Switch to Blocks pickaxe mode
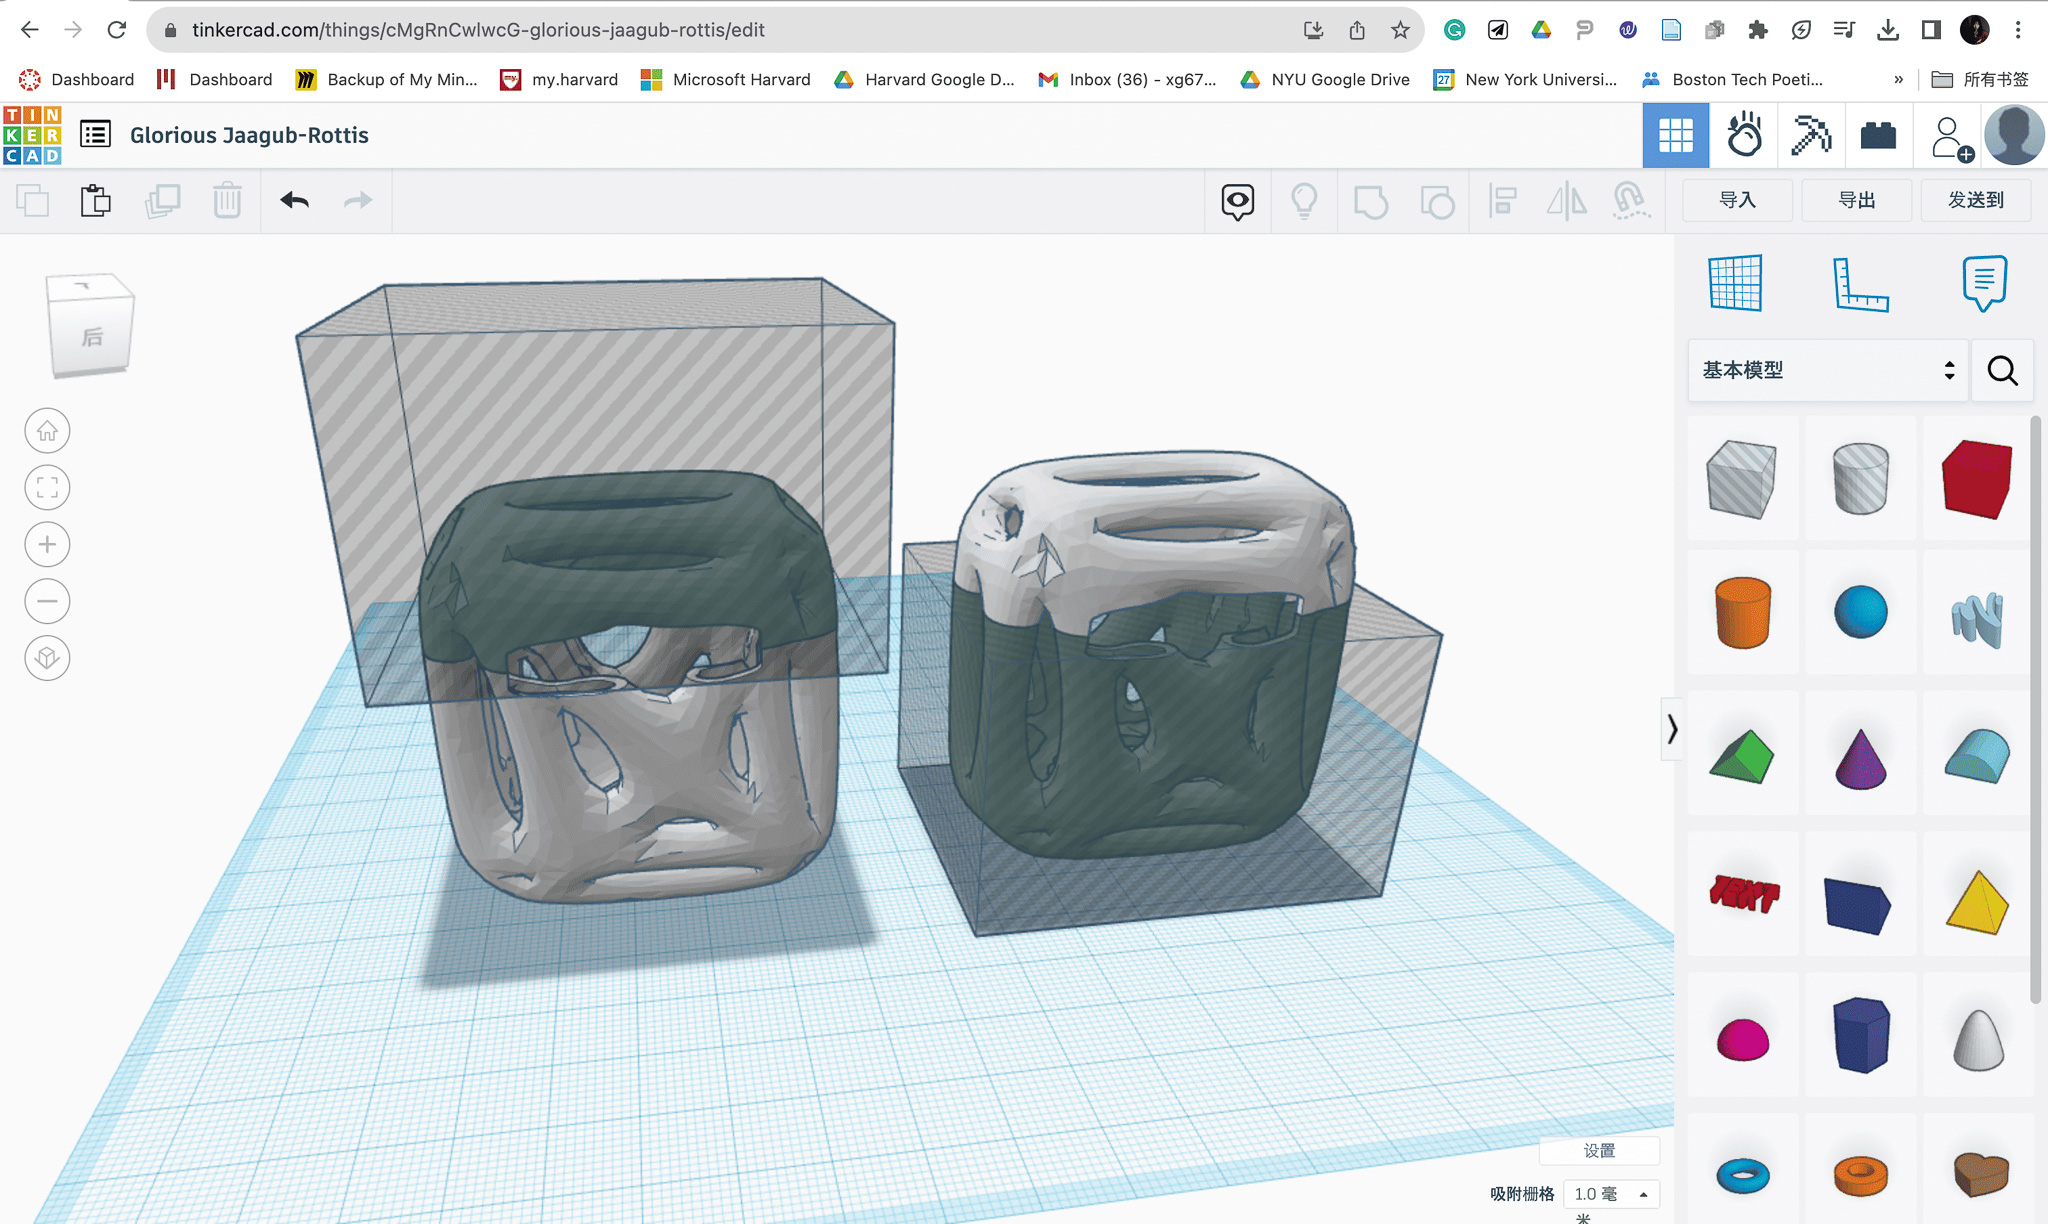The height and width of the screenshot is (1224, 2048). point(1811,135)
